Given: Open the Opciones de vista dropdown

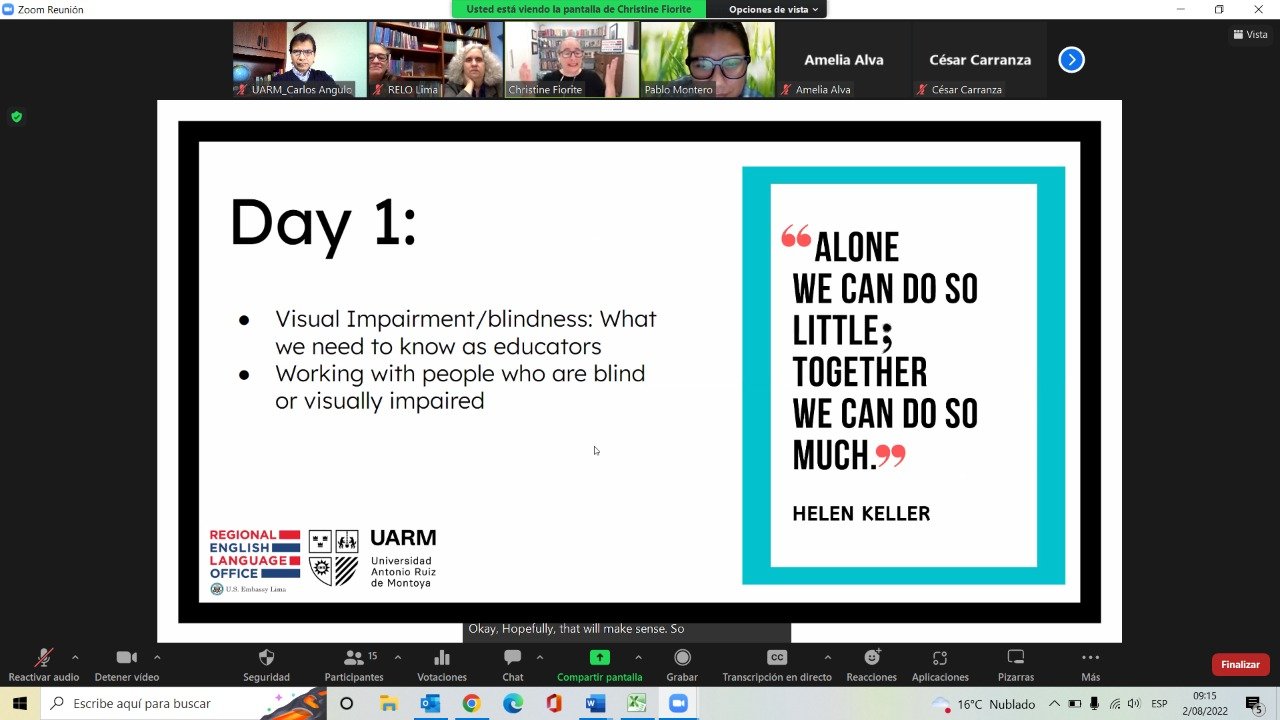Looking at the screenshot, I should 773,9.
